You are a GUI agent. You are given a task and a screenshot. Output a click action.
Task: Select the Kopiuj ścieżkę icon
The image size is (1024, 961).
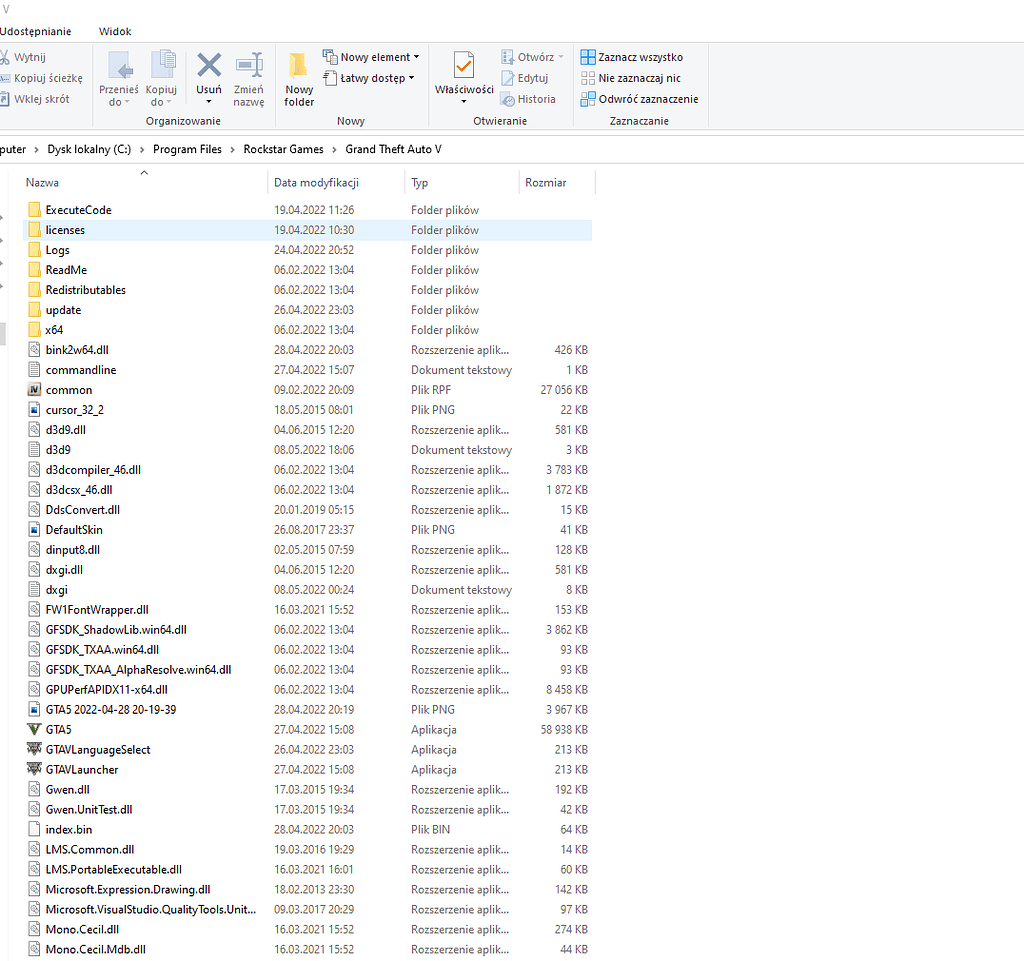tap(14, 79)
